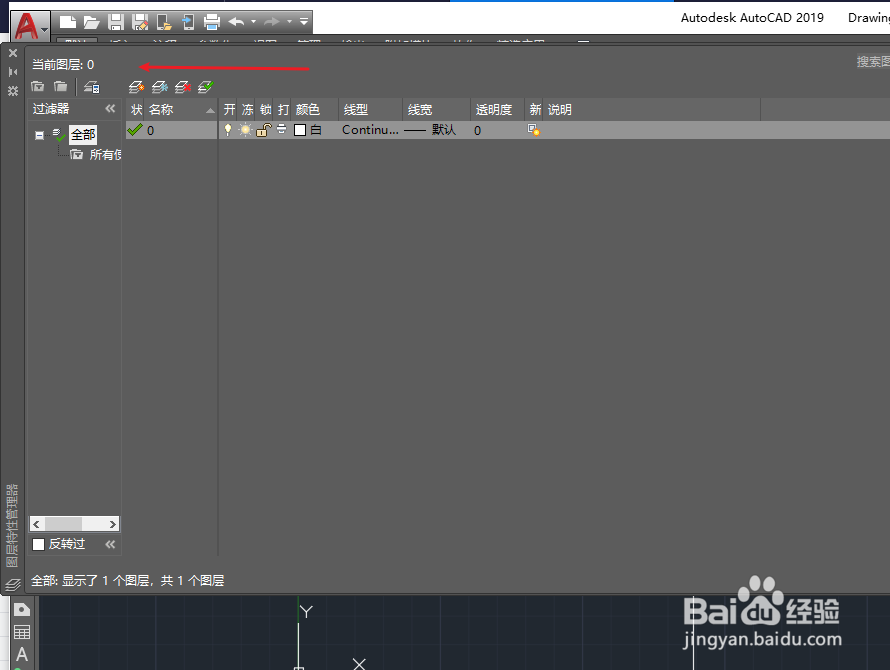Set the selected layer as current
Image resolution: width=890 pixels, height=670 pixels.
pyautogui.click(x=205, y=87)
